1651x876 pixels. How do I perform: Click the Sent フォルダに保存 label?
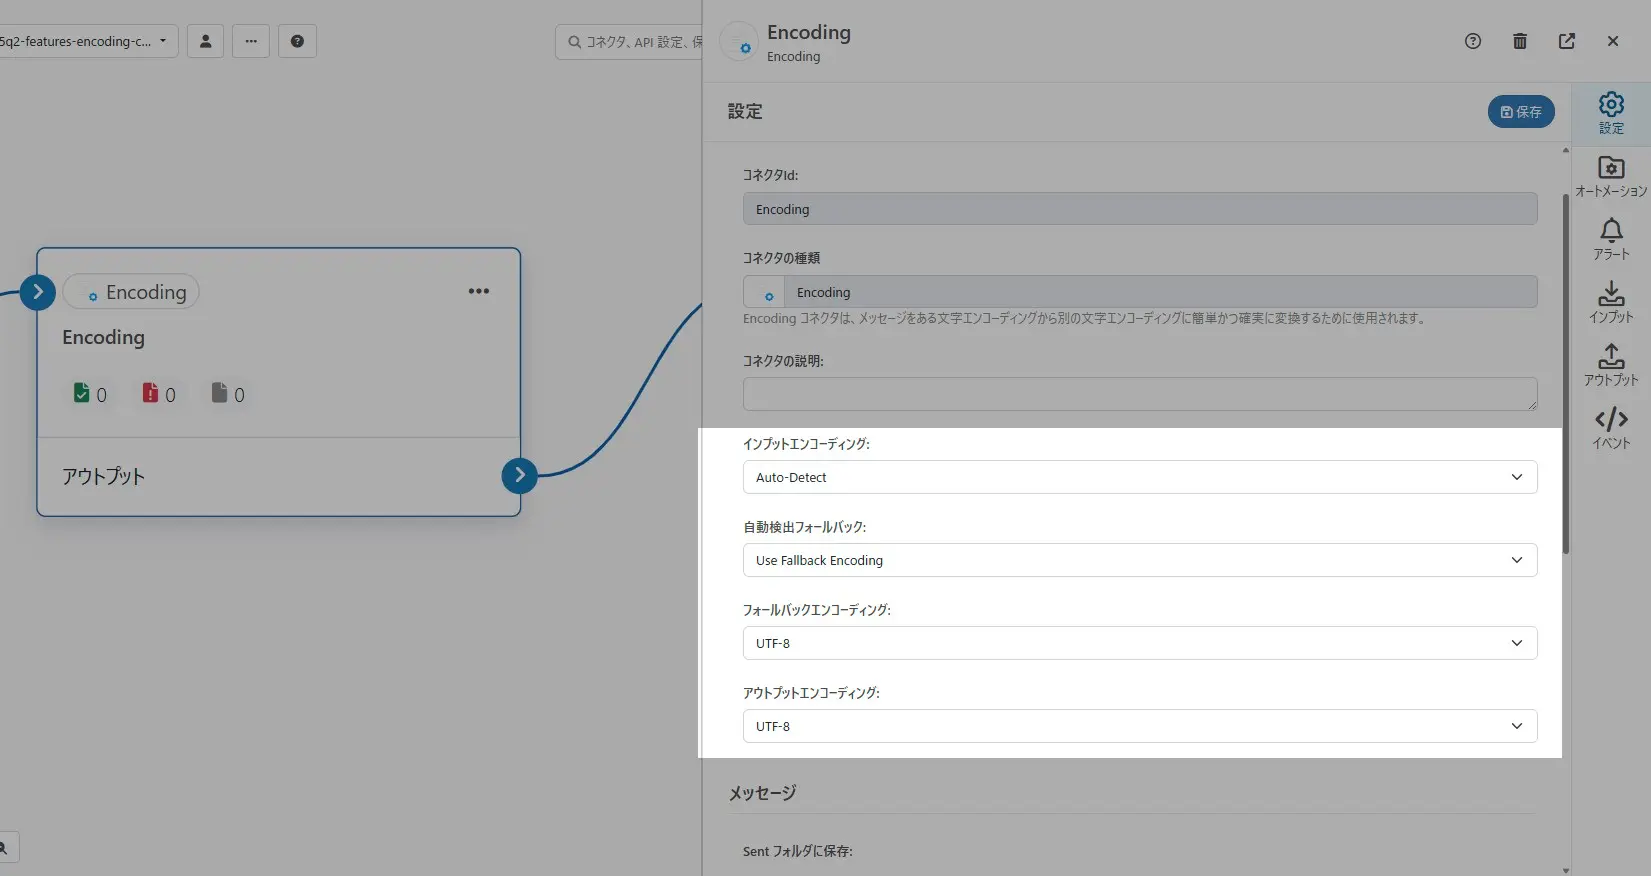point(797,851)
